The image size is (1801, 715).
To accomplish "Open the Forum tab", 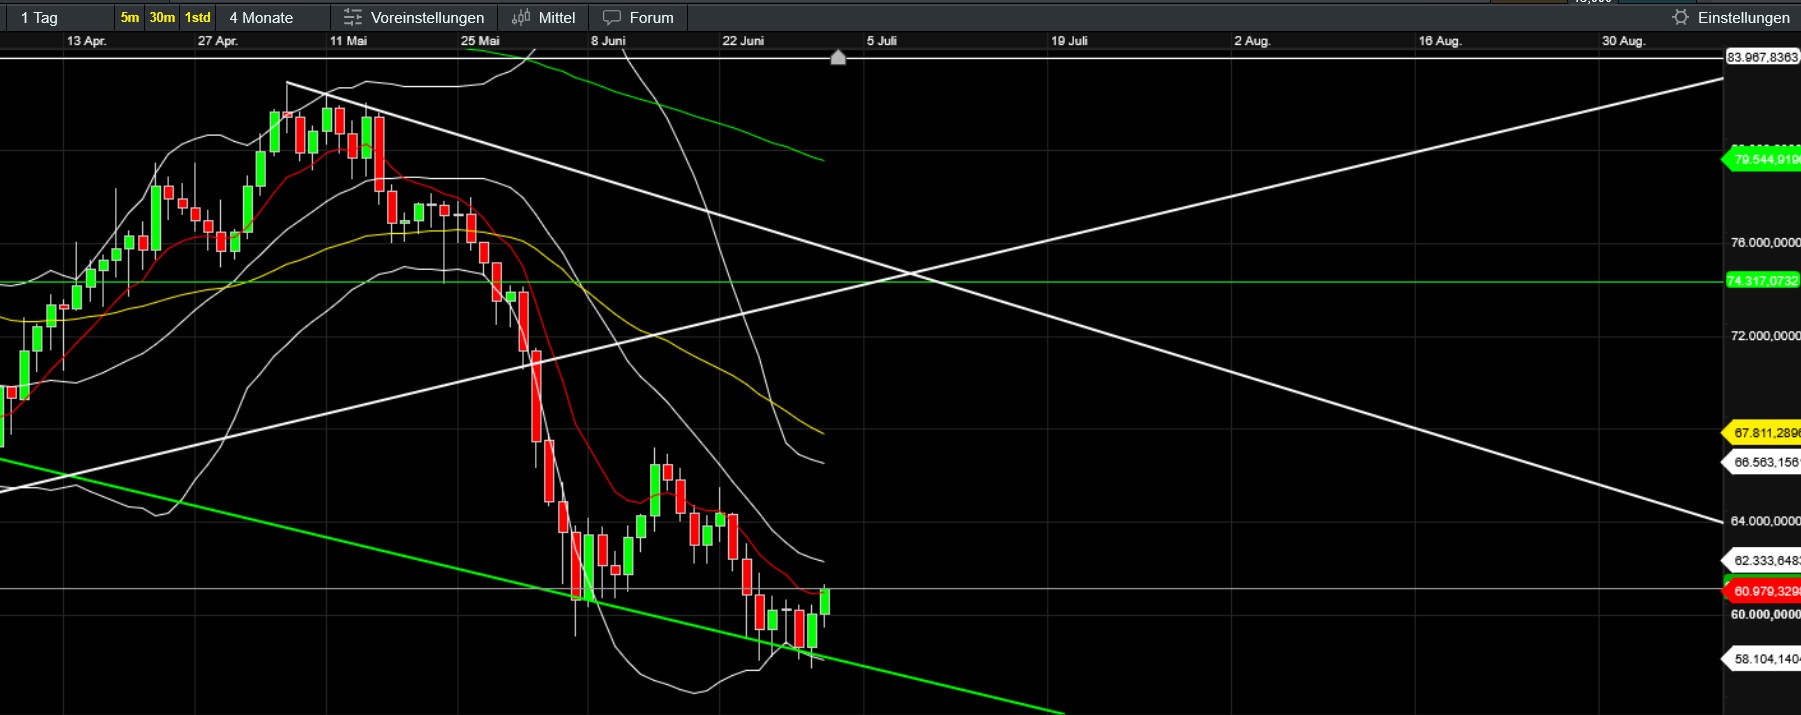I will 651,18.
